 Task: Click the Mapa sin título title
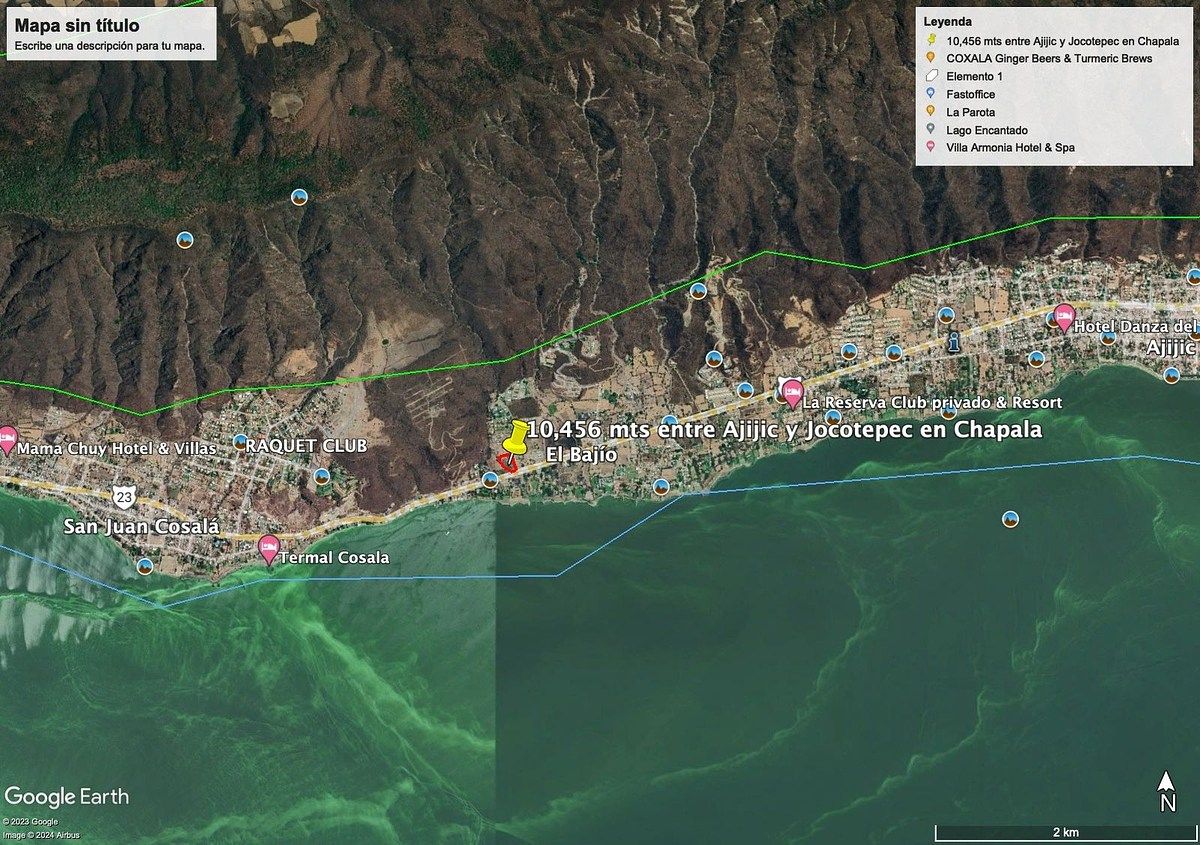[x=77, y=26]
